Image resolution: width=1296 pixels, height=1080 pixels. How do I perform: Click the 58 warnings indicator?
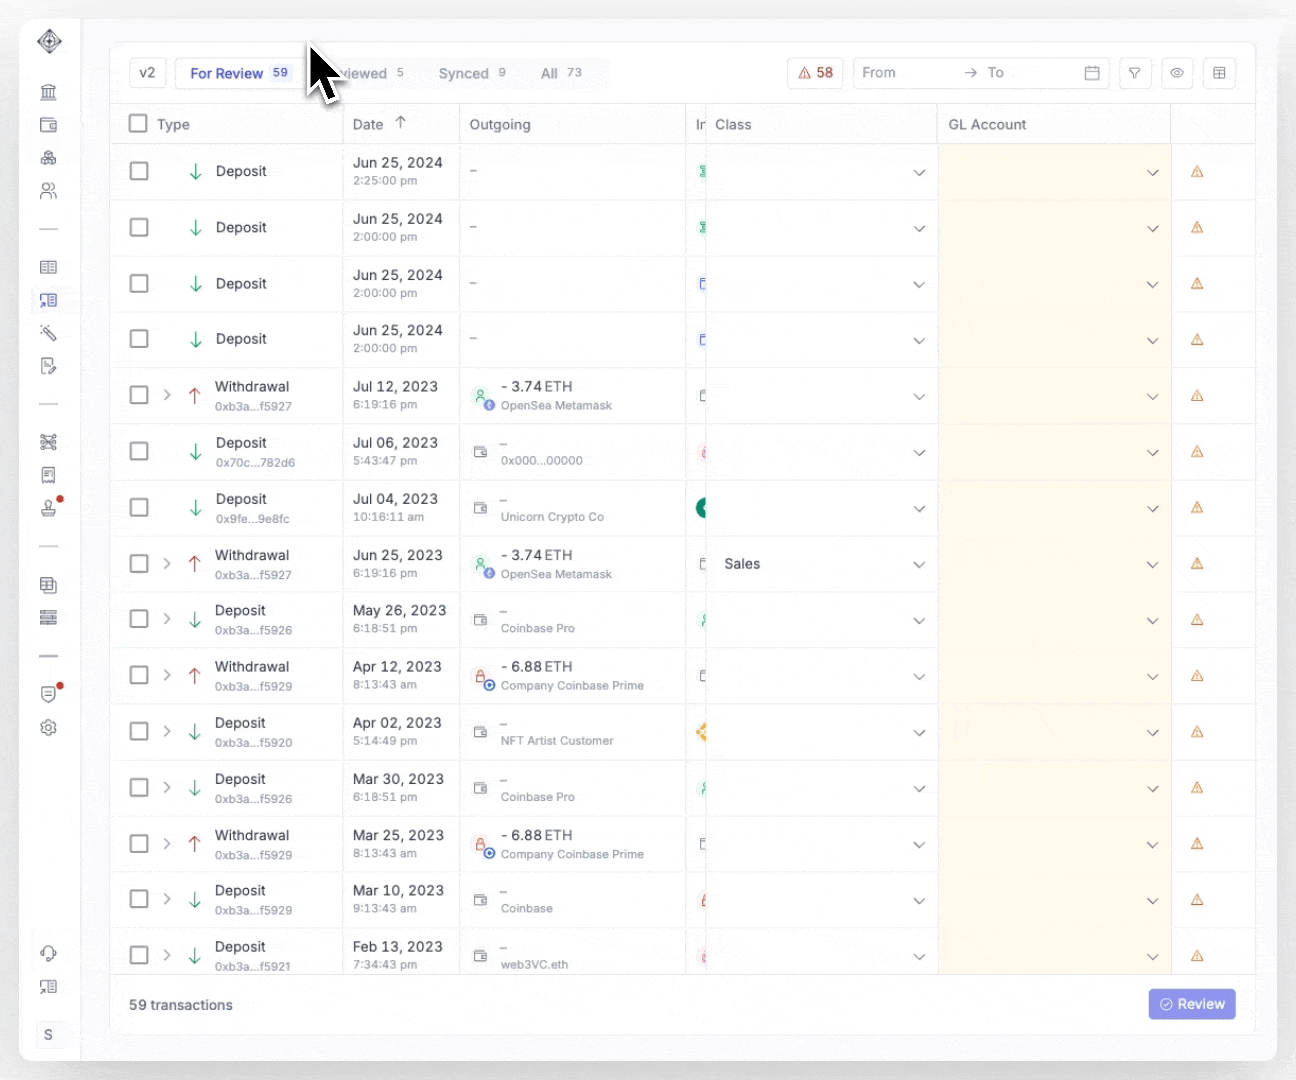coord(814,72)
